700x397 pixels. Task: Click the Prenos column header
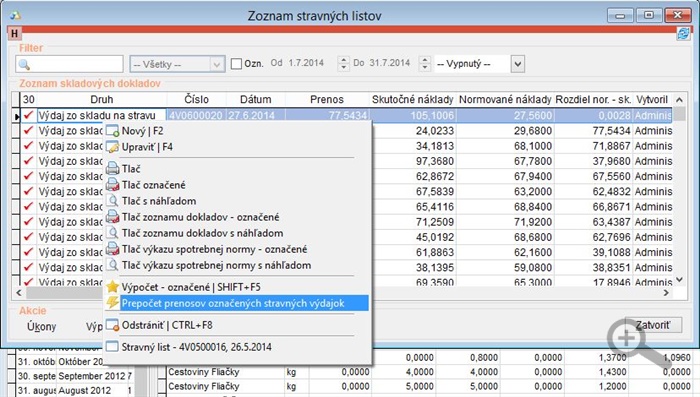coord(327,99)
